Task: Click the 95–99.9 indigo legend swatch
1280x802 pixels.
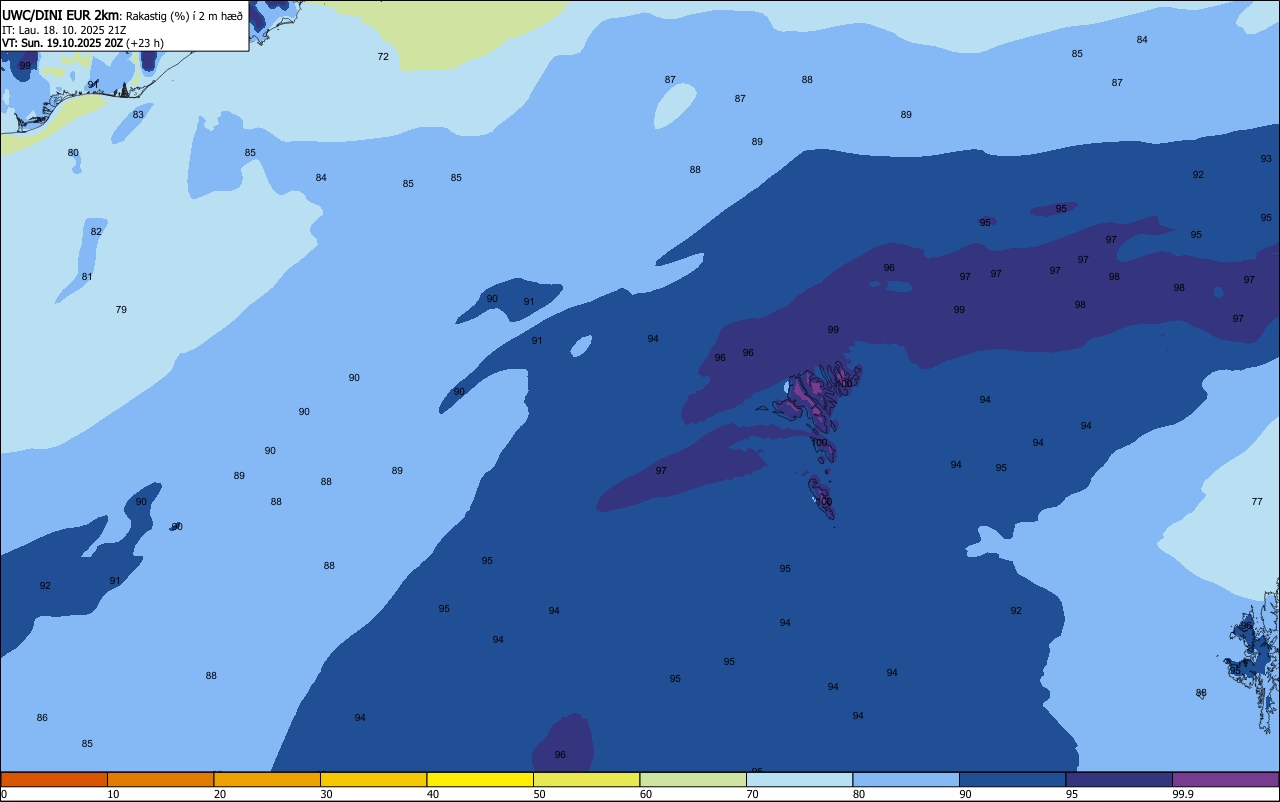Action: click(1119, 779)
